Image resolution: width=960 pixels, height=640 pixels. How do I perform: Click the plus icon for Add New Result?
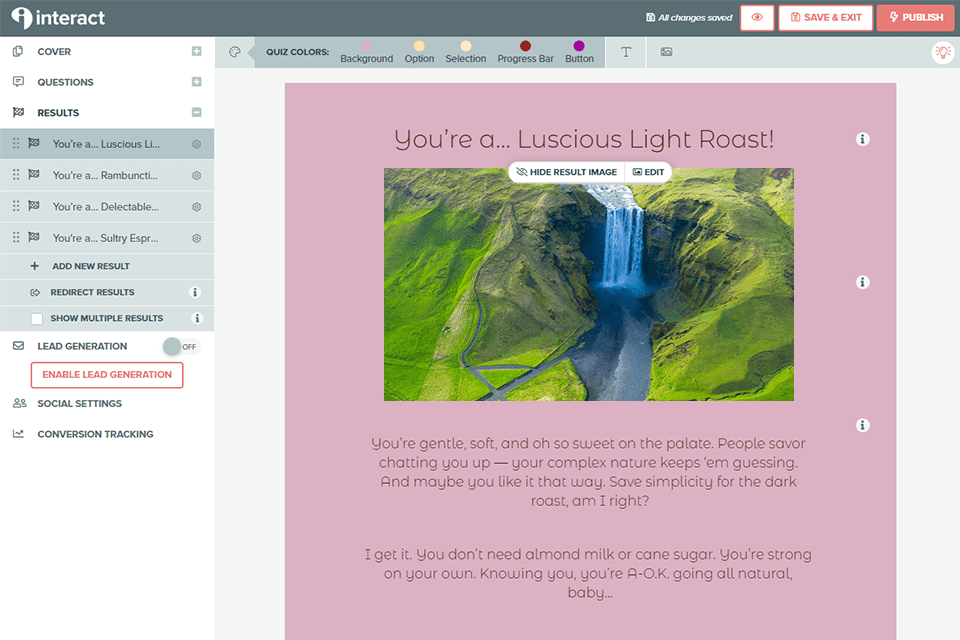tap(34, 266)
